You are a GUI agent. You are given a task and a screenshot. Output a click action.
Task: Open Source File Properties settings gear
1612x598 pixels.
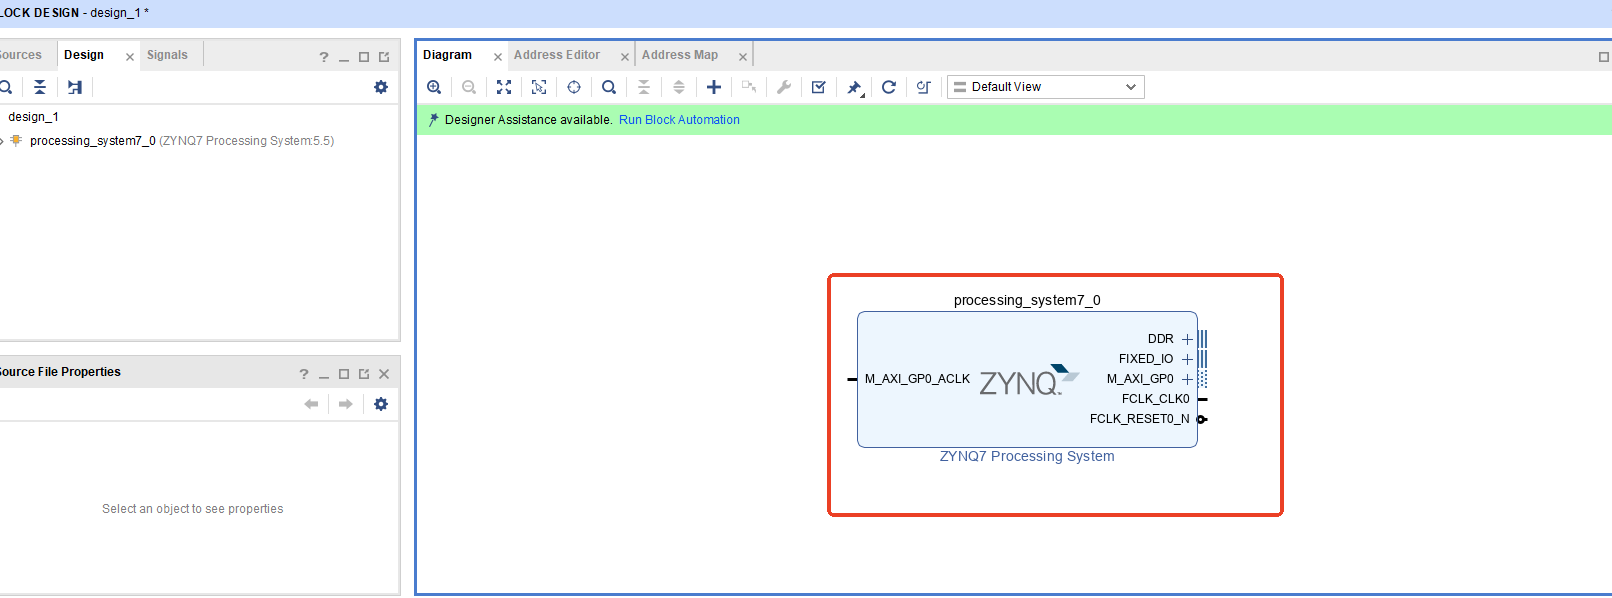(381, 404)
